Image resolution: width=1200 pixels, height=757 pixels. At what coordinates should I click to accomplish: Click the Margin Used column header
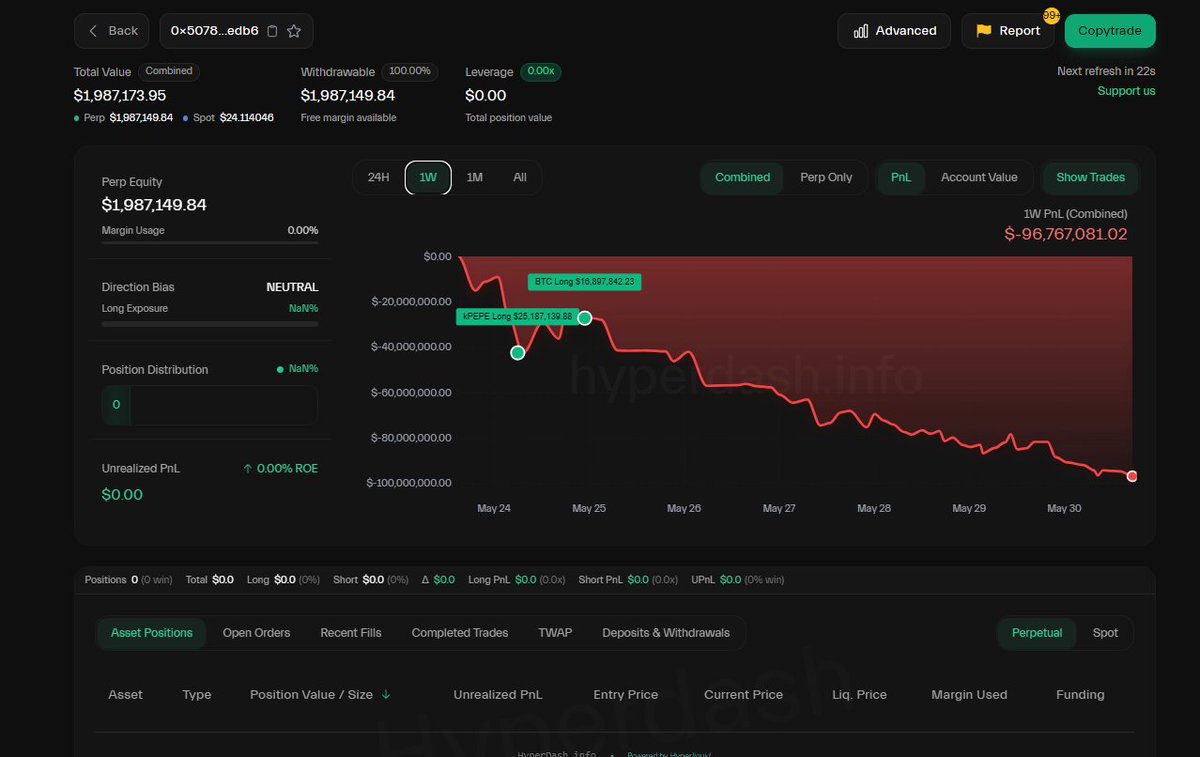click(x=969, y=695)
